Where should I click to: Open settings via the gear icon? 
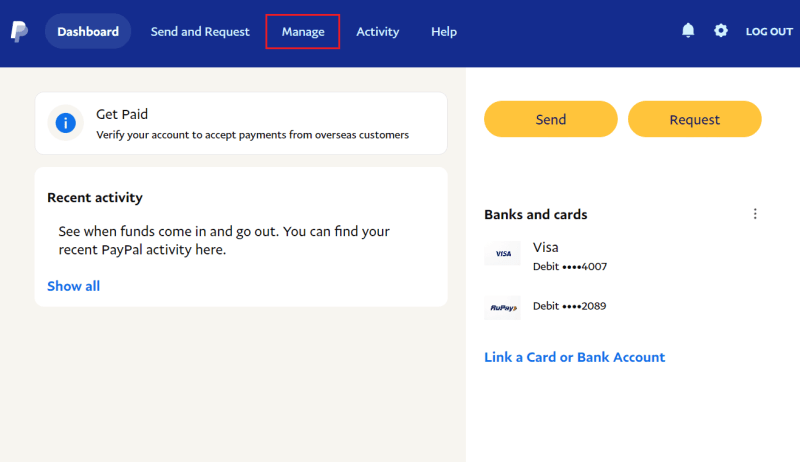point(720,31)
